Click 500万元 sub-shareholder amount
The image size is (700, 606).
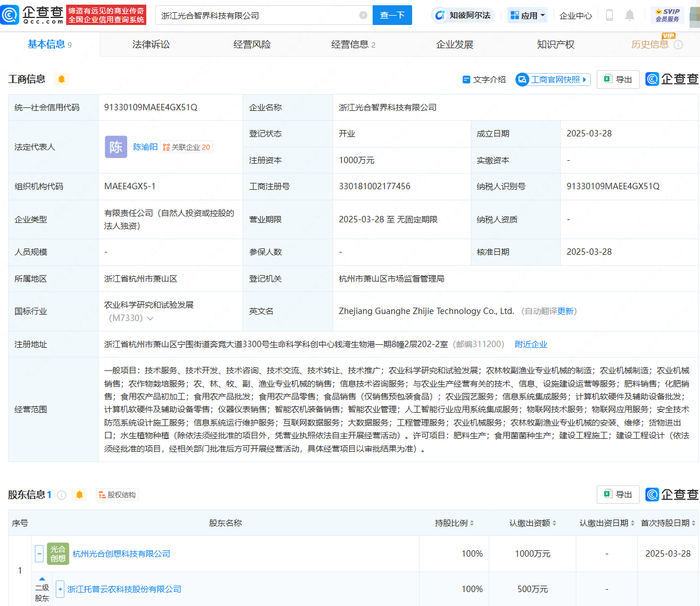(532, 589)
